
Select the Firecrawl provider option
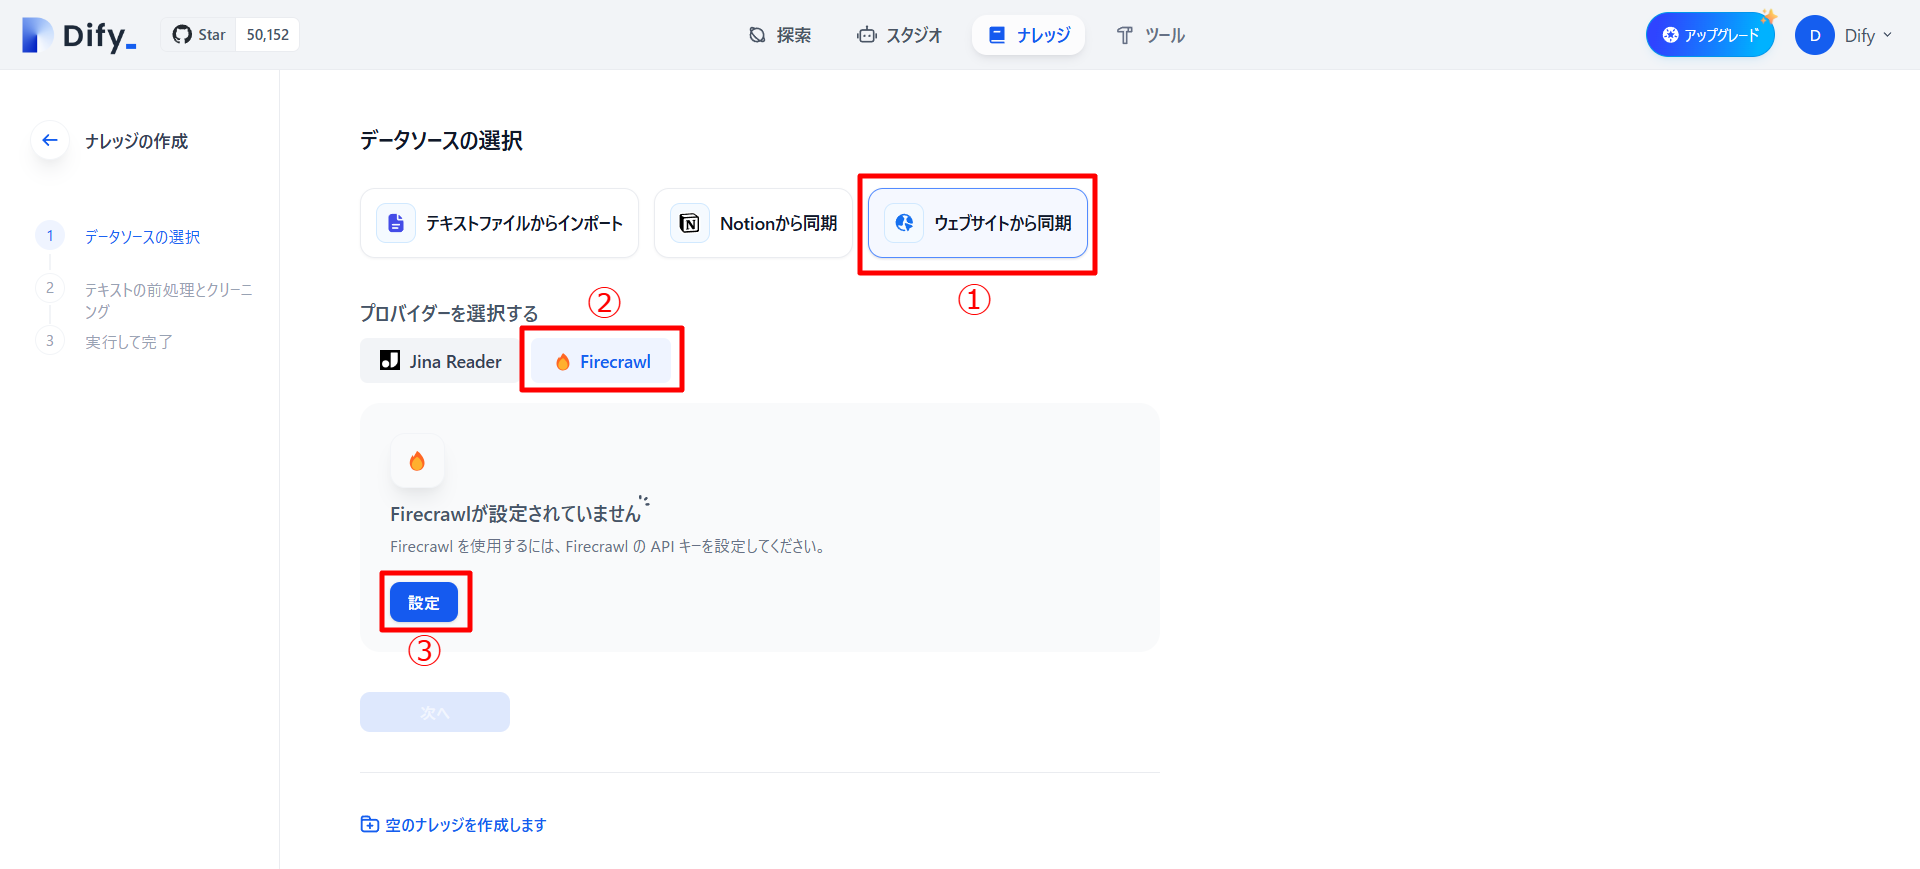tap(602, 362)
